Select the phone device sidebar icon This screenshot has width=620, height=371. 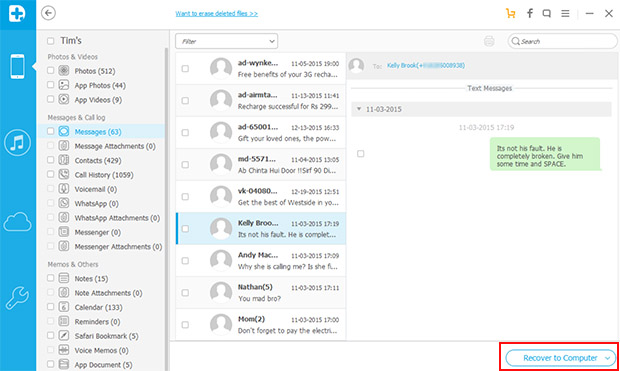[17, 66]
